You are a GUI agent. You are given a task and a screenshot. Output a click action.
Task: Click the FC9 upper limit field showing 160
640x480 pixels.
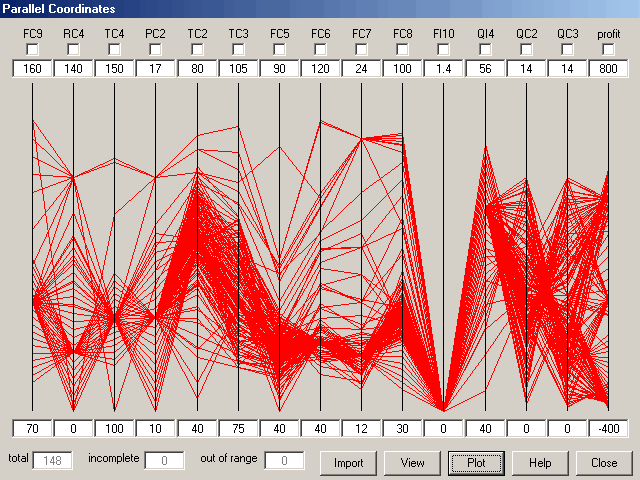tap(33, 69)
